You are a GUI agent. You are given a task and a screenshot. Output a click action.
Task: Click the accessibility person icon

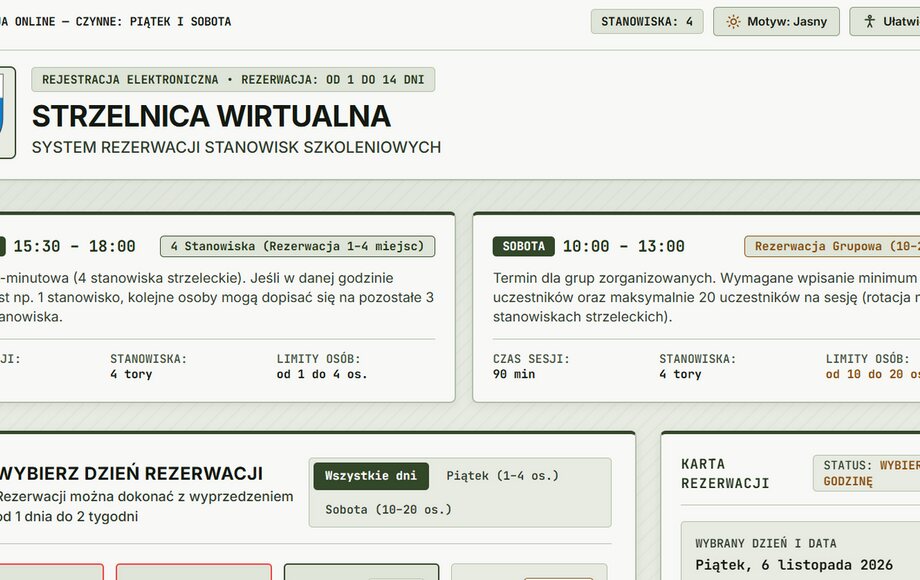coord(870,22)
